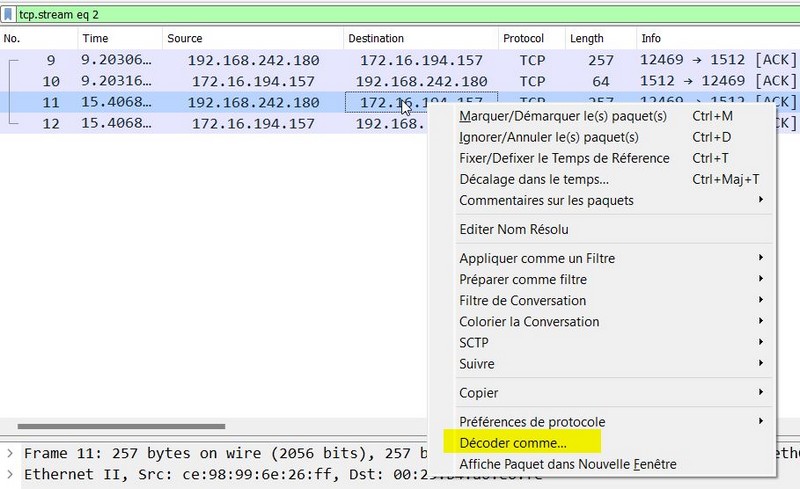The height and width of the screenshot is (489, 800).
Task: Click time 15.4068 of packet 11
Action: click(116, 102)
